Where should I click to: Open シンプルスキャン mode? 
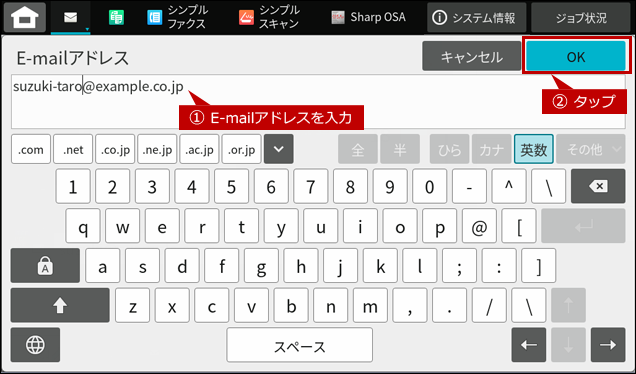tap(269, 17)
